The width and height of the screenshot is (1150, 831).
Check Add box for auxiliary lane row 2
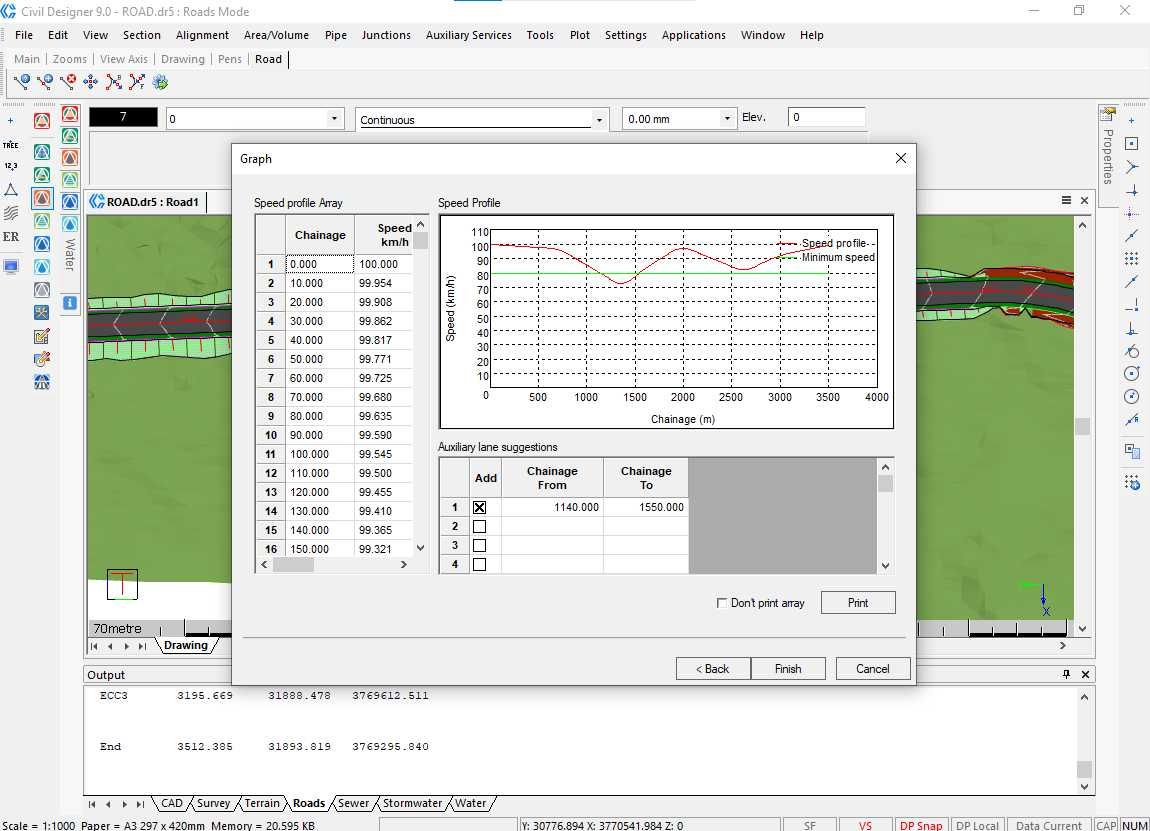(x=480, y=526)
